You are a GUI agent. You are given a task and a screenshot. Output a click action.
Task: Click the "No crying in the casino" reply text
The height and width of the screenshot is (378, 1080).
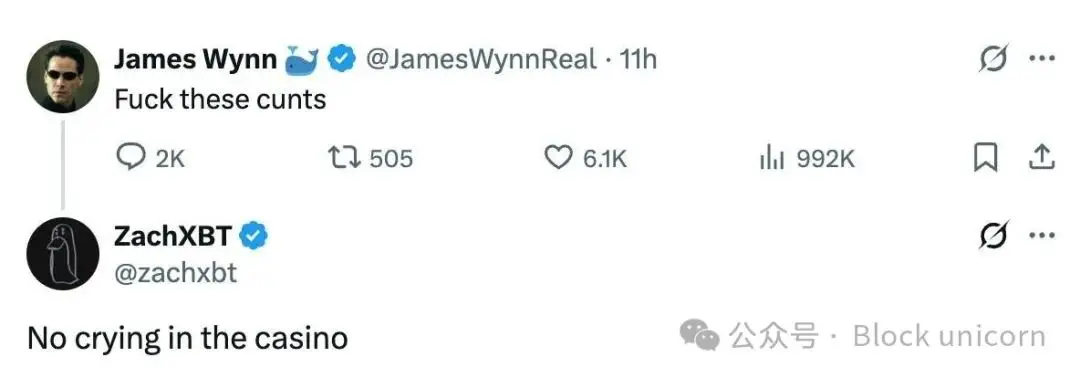click(187, 338)
